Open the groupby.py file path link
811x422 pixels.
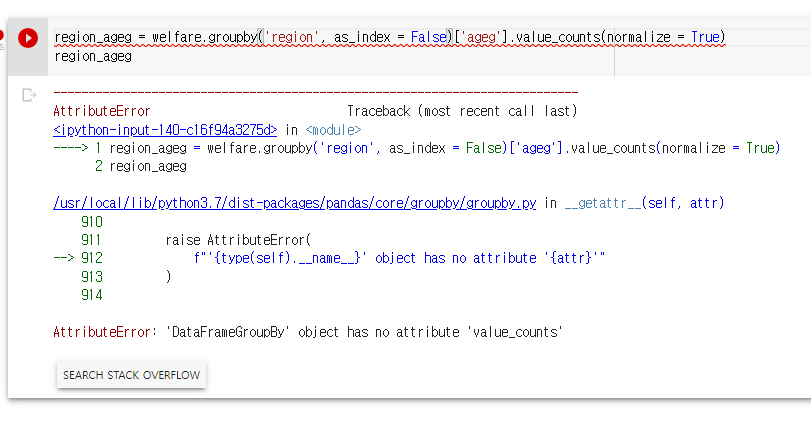[x=295, y=203]
